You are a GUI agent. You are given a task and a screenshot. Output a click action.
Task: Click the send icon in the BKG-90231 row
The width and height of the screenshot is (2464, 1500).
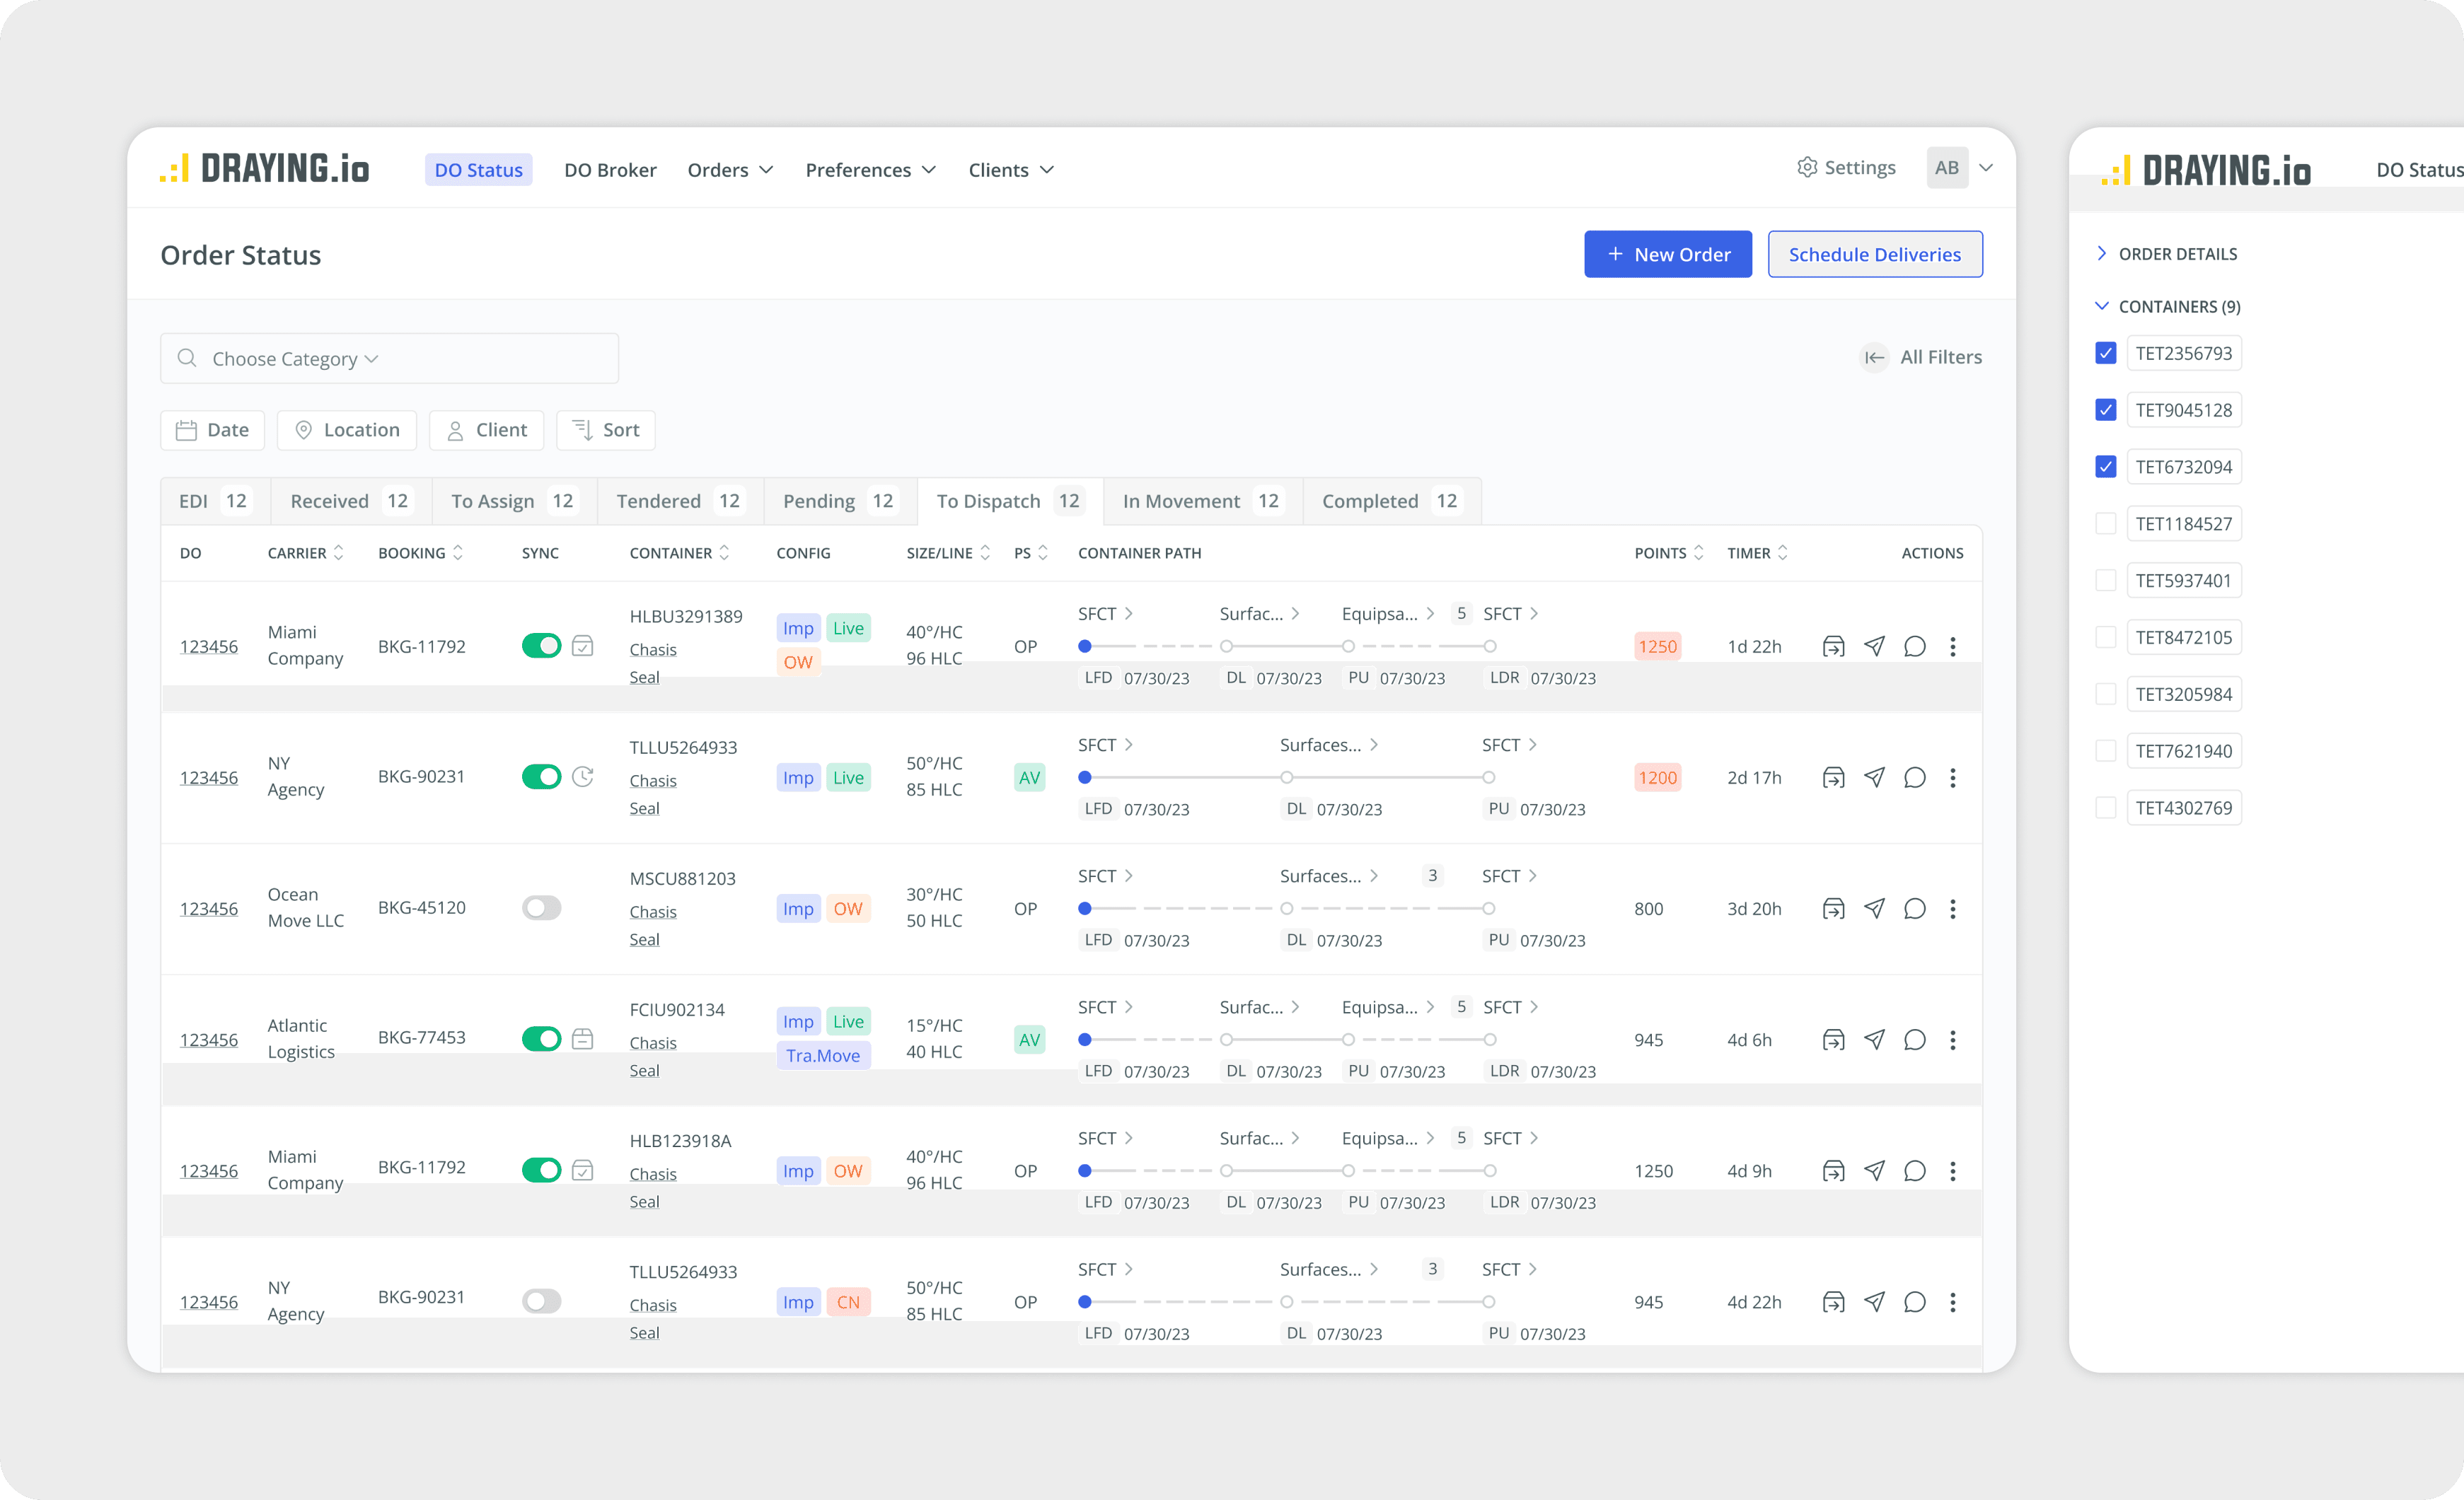[x=1874, y=777]
